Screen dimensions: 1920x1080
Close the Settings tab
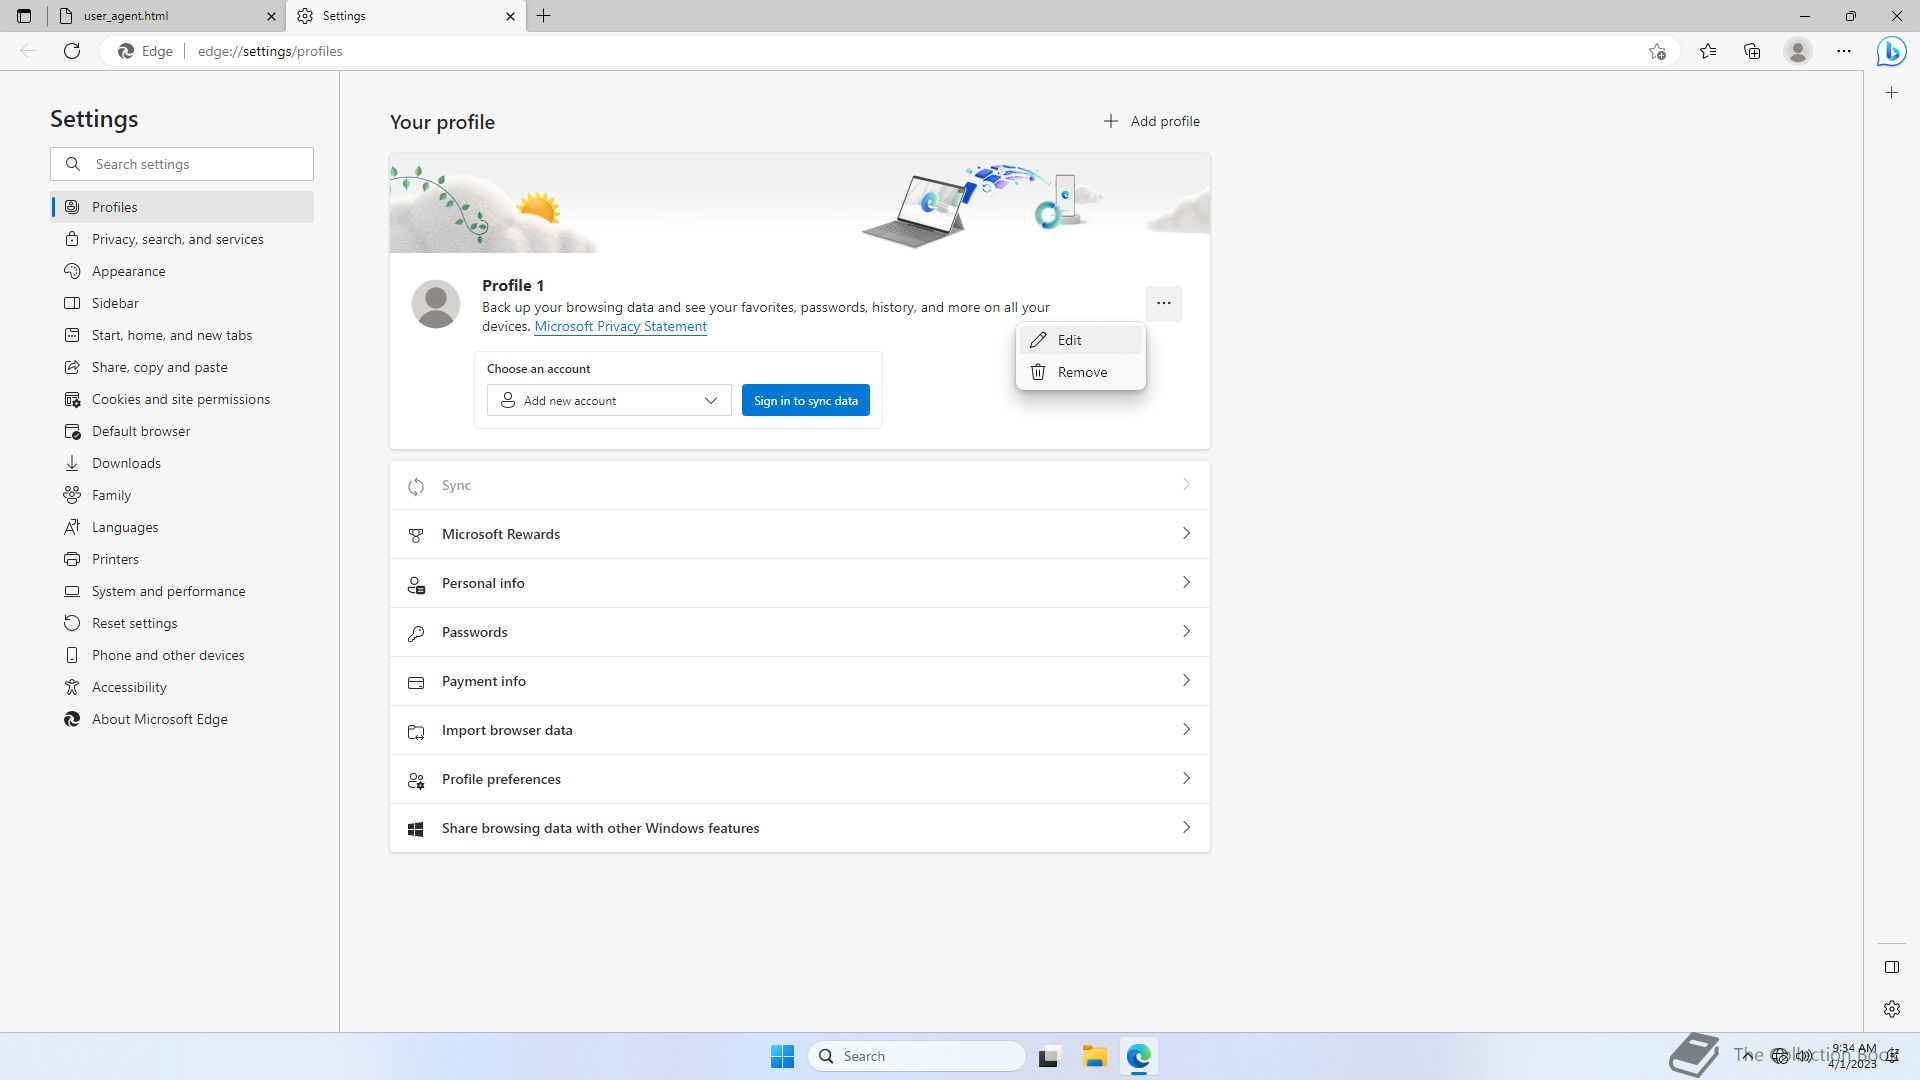pyautogui.click(x=510, y=16)
